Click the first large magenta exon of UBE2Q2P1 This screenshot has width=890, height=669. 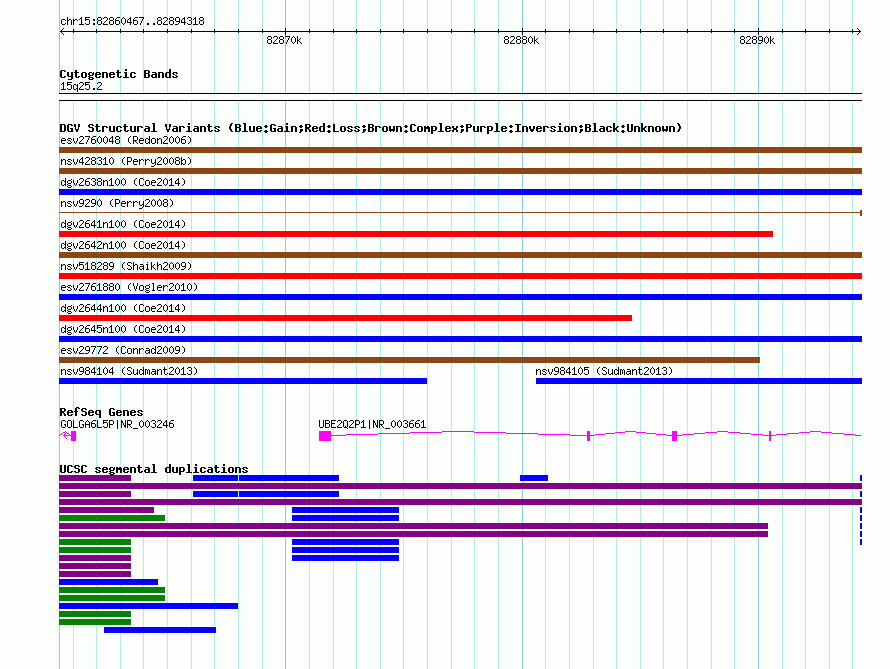point(325,436)
